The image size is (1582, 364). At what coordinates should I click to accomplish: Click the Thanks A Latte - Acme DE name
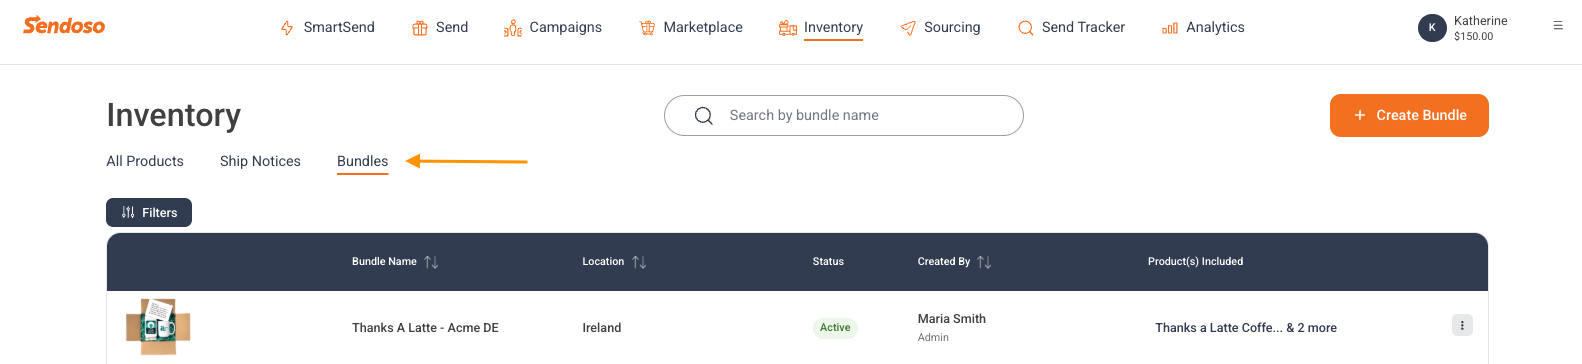[x=425, y=328]
